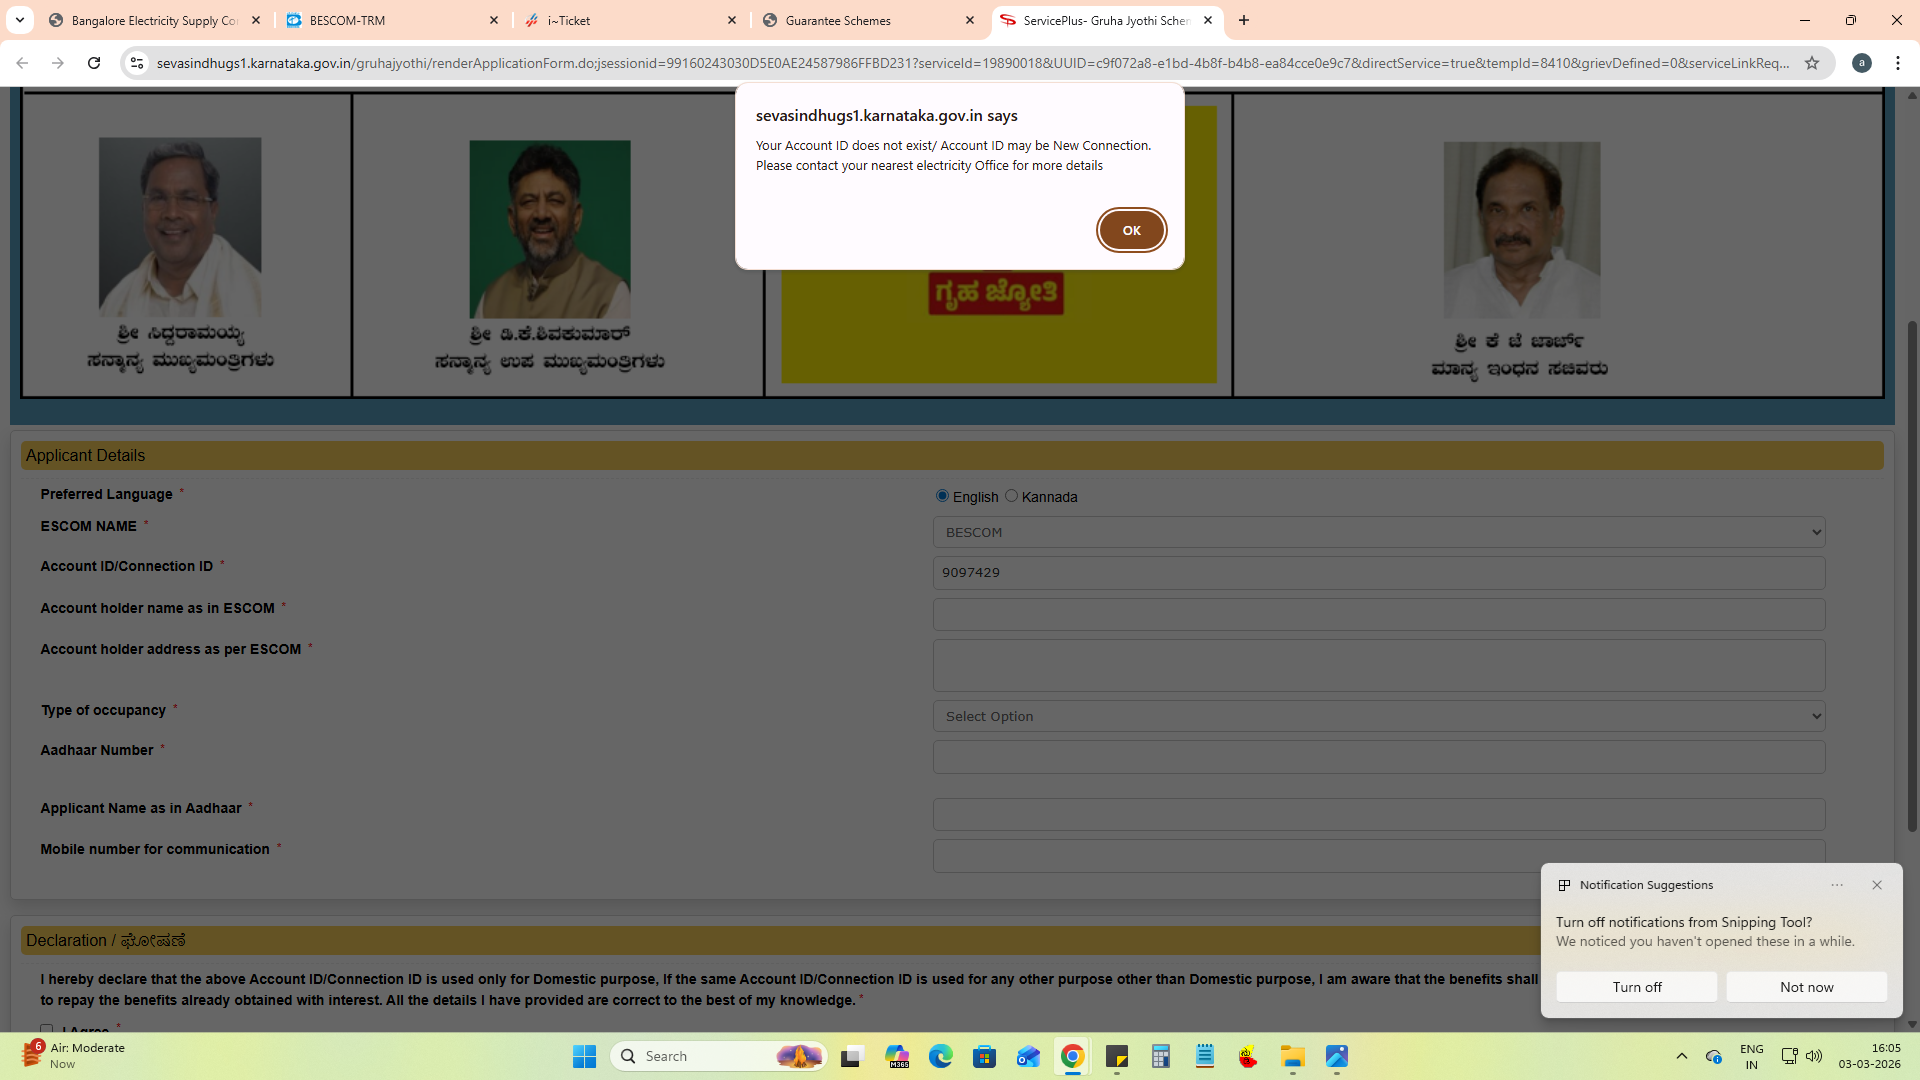This screenshot has height=1080, width=1920.
Task: Click the page vertical scrollbar thumb
Action: point(1912,575)
